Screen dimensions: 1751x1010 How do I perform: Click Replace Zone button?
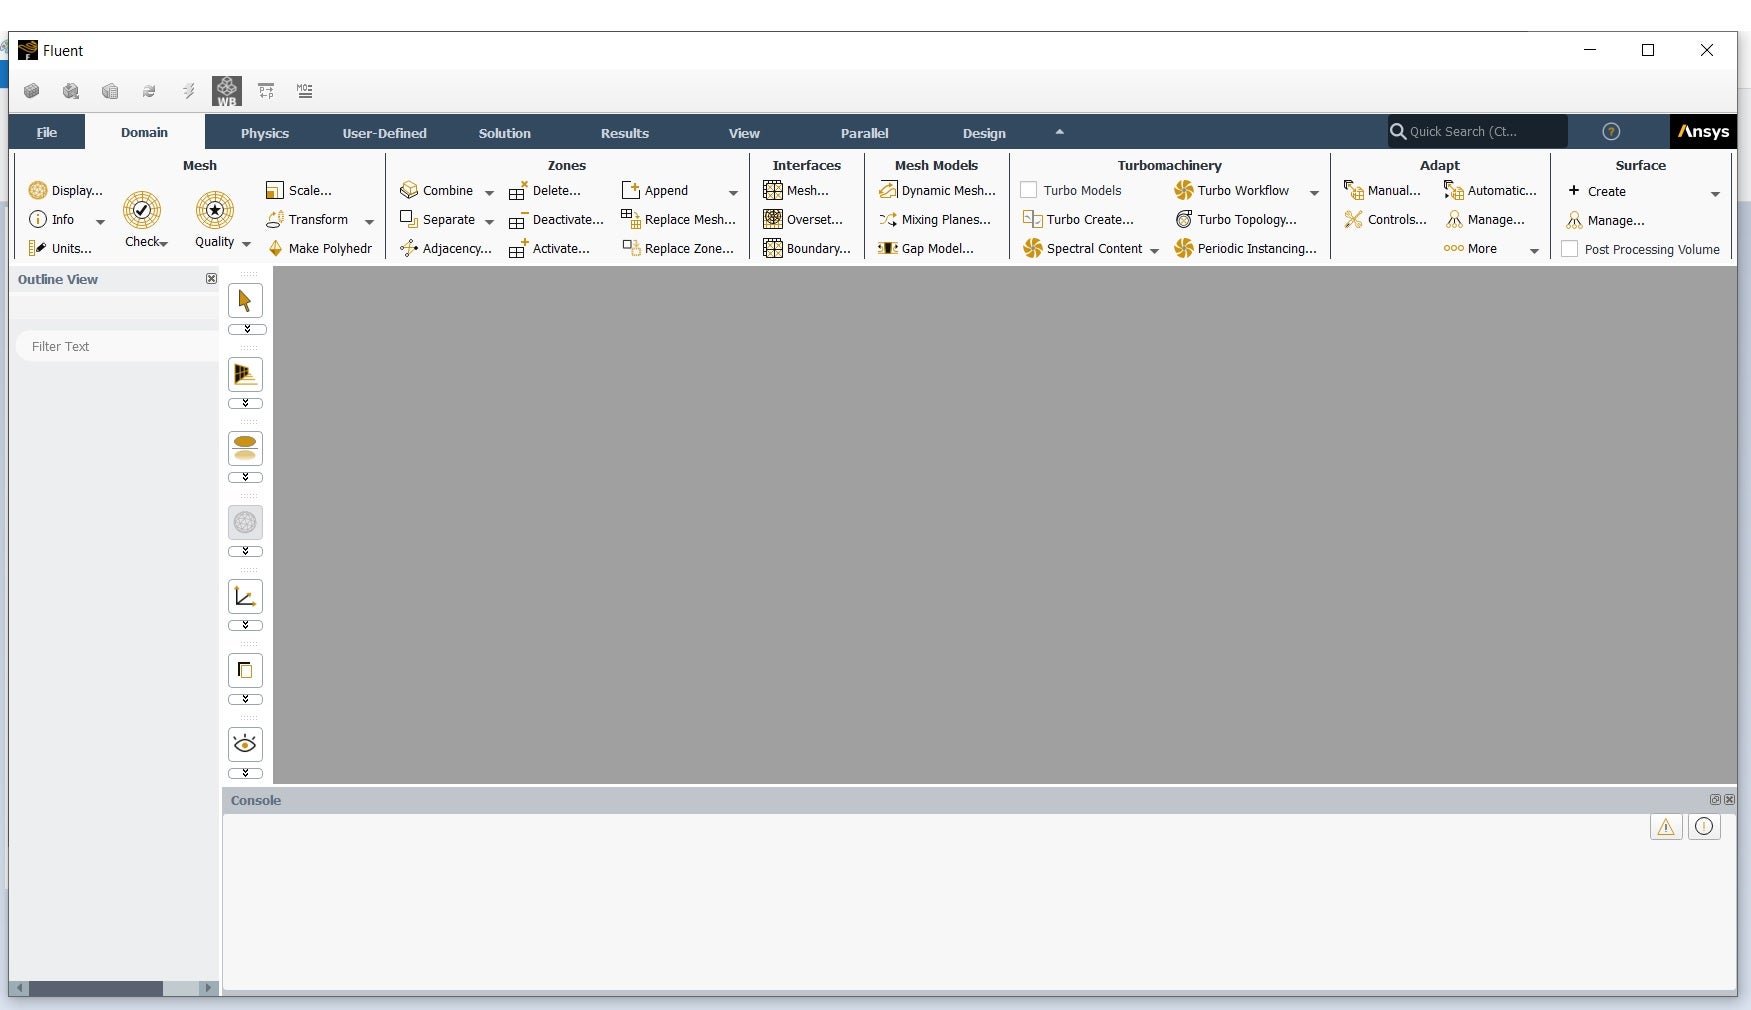[678, 248]
